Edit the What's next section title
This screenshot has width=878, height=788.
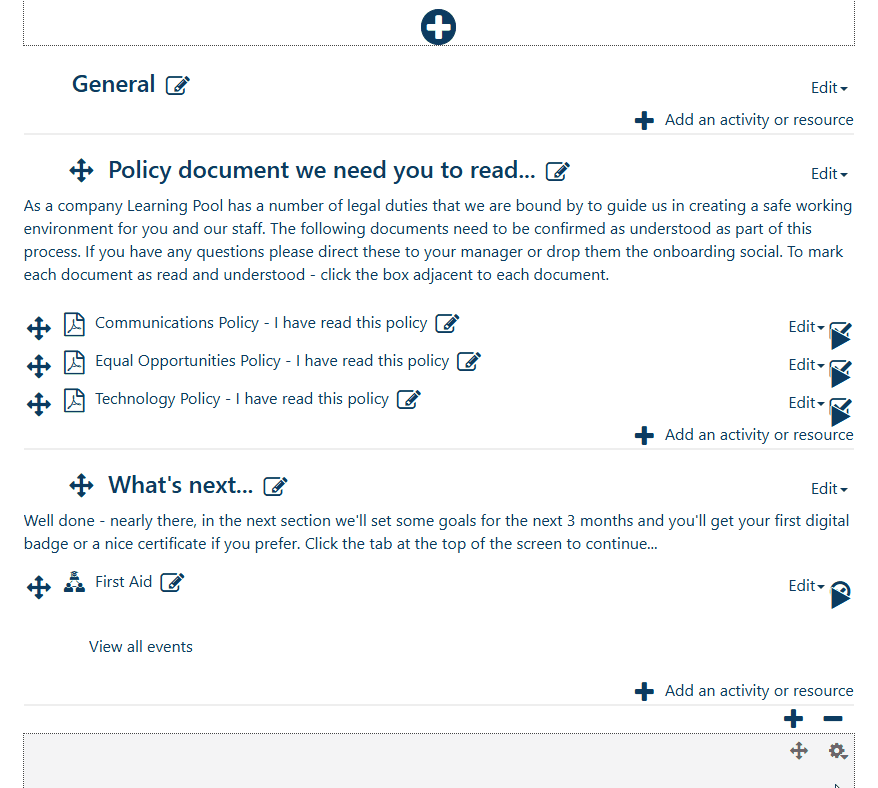275,487
